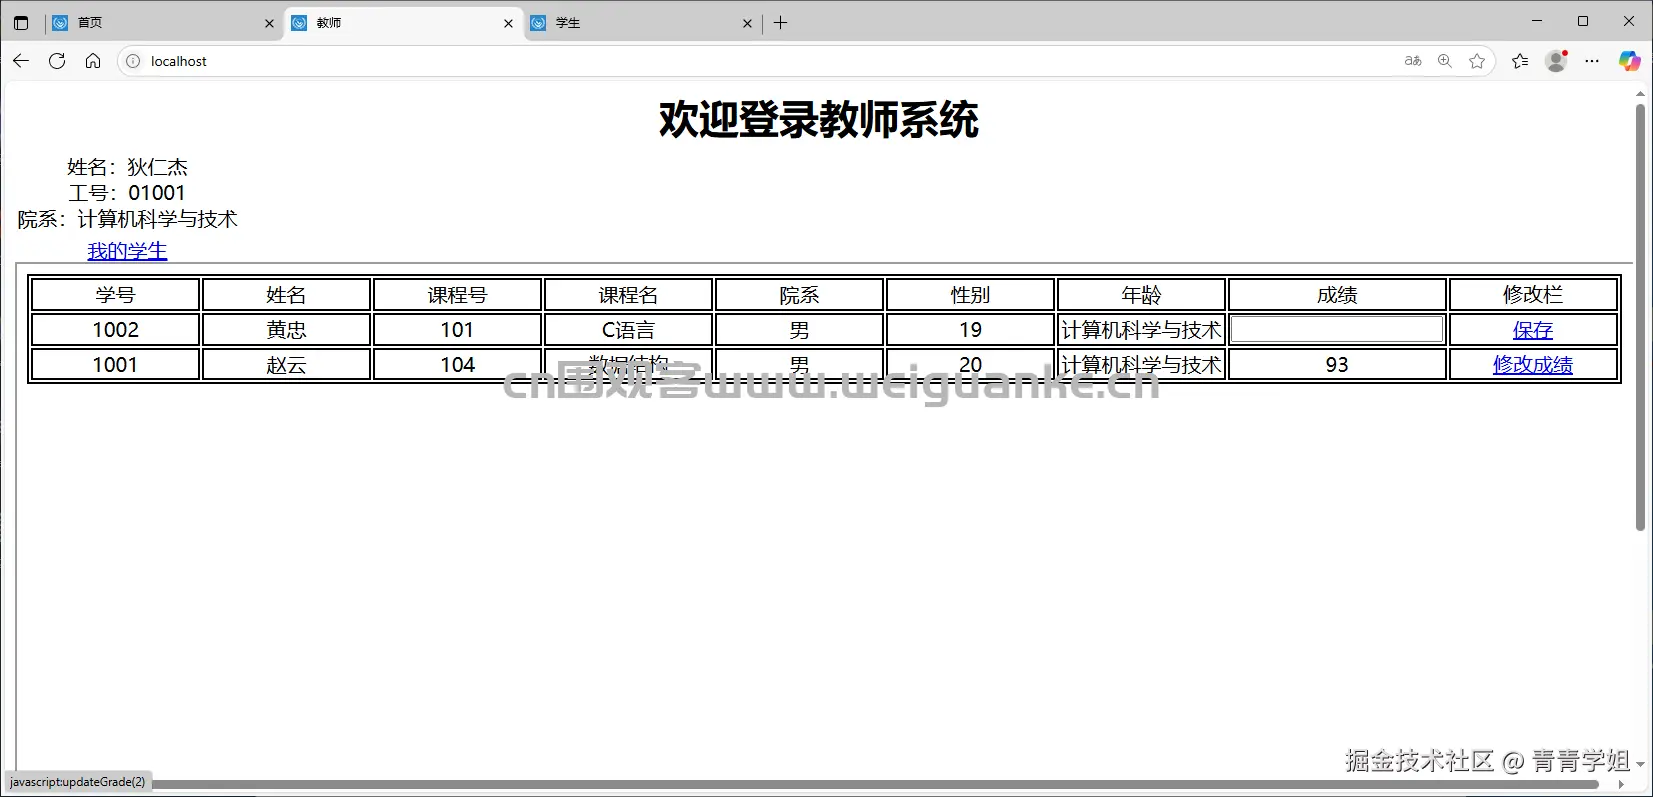Click the staff number 01001
The height and width of the screenshot is (797, 1653).
(156, 193)
